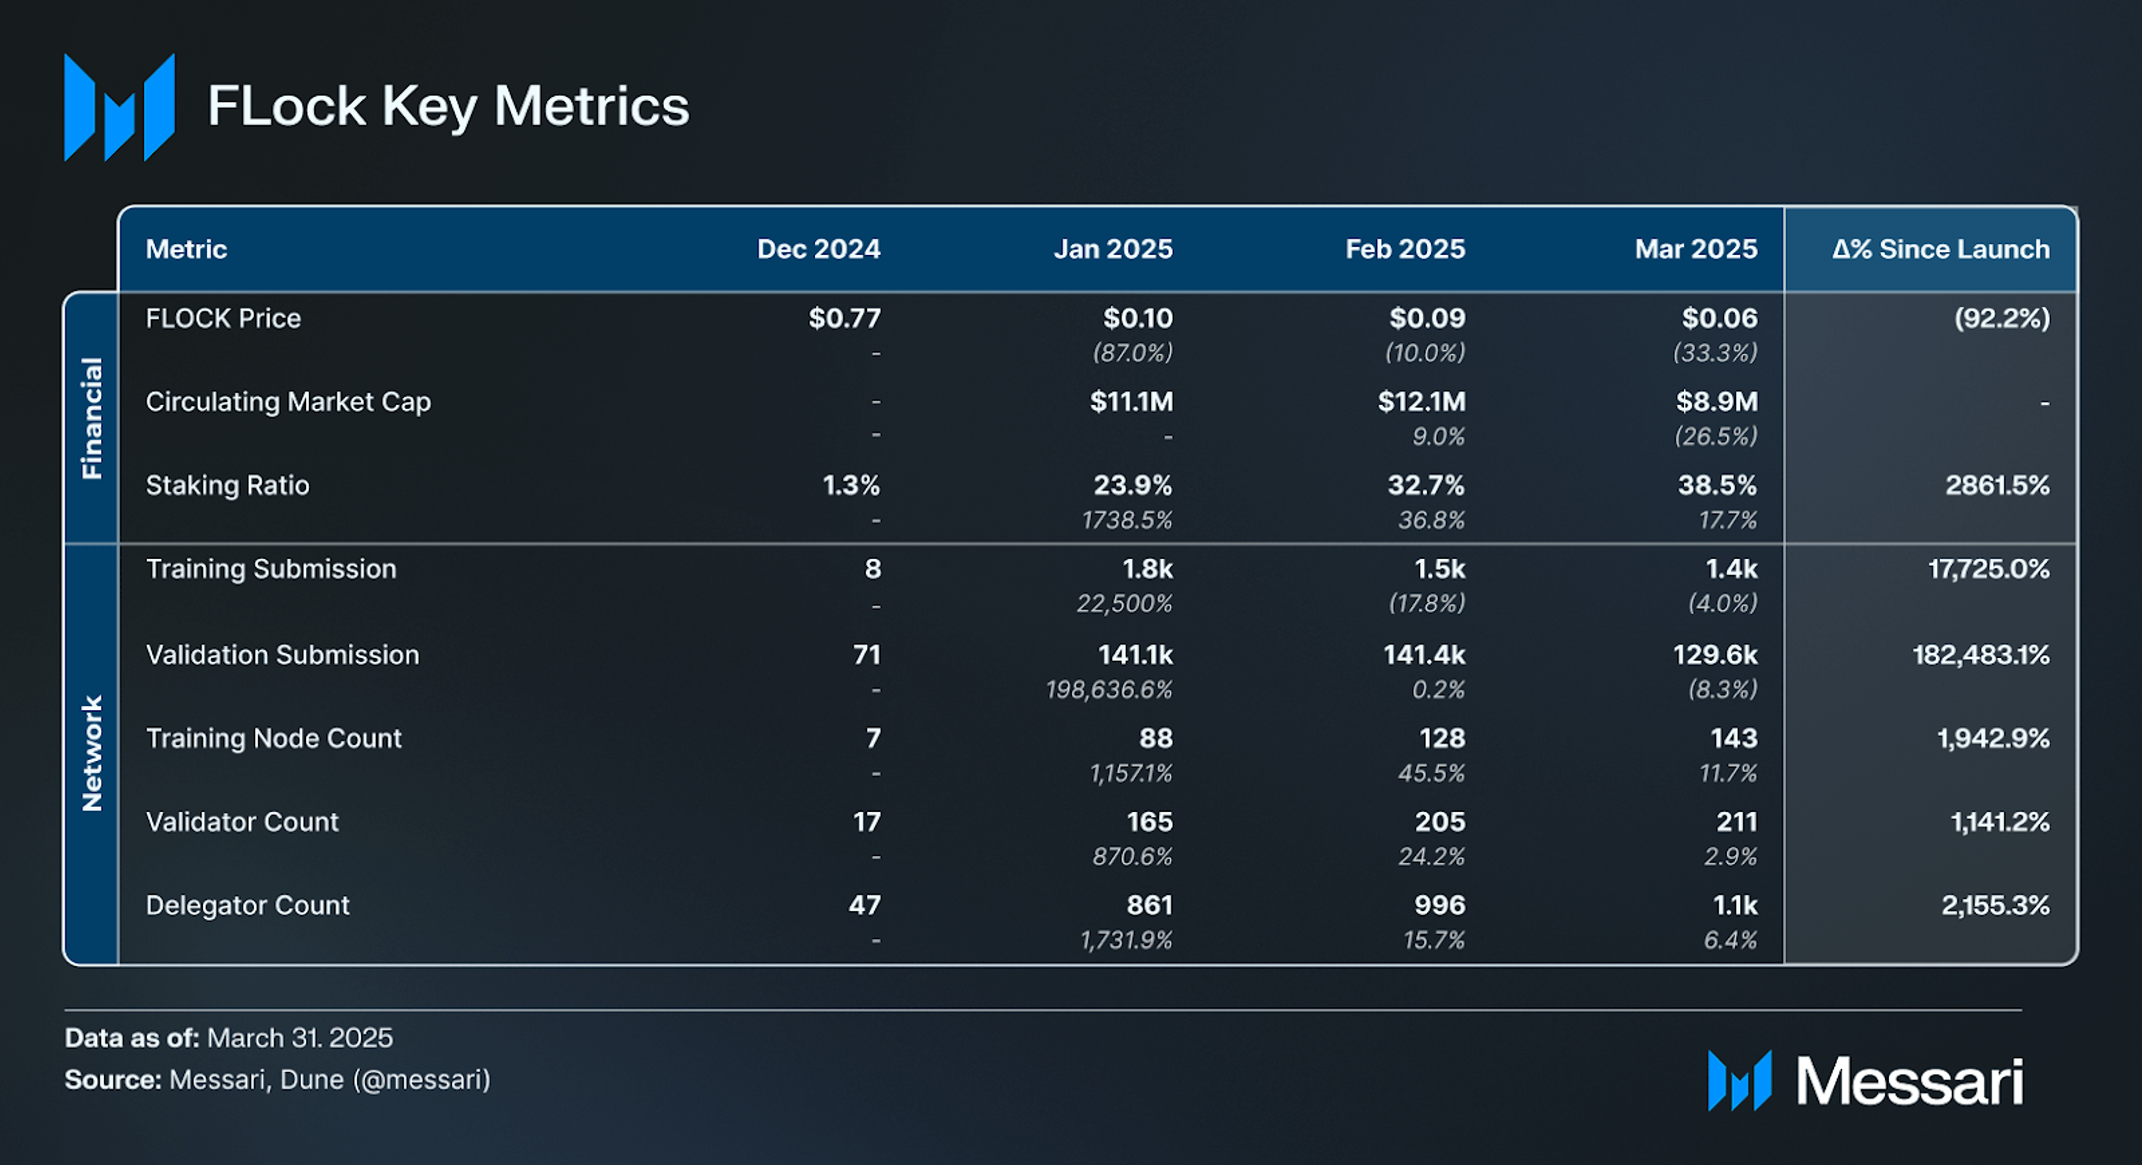Viewport: 2142px width, 1165px height.
Task: Select the Mar 2025 column header
Action: pyautogui.click(x=1696, y=249)
